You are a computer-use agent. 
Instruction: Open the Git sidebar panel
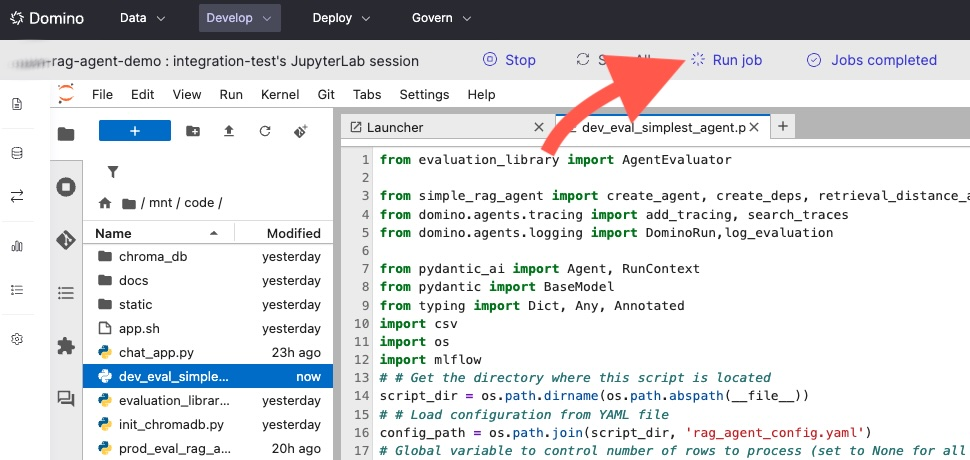(x=66, y=240)
